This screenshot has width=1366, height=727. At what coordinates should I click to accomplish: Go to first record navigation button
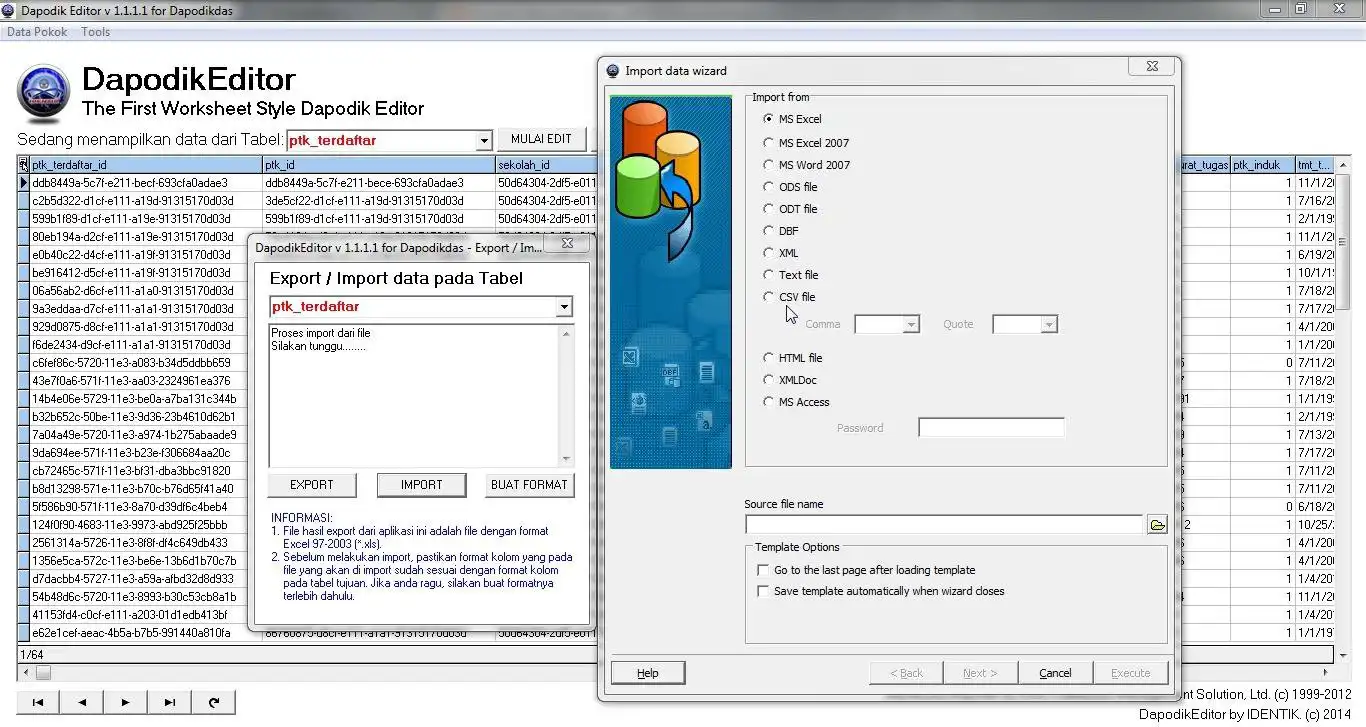tap(38, 703)
